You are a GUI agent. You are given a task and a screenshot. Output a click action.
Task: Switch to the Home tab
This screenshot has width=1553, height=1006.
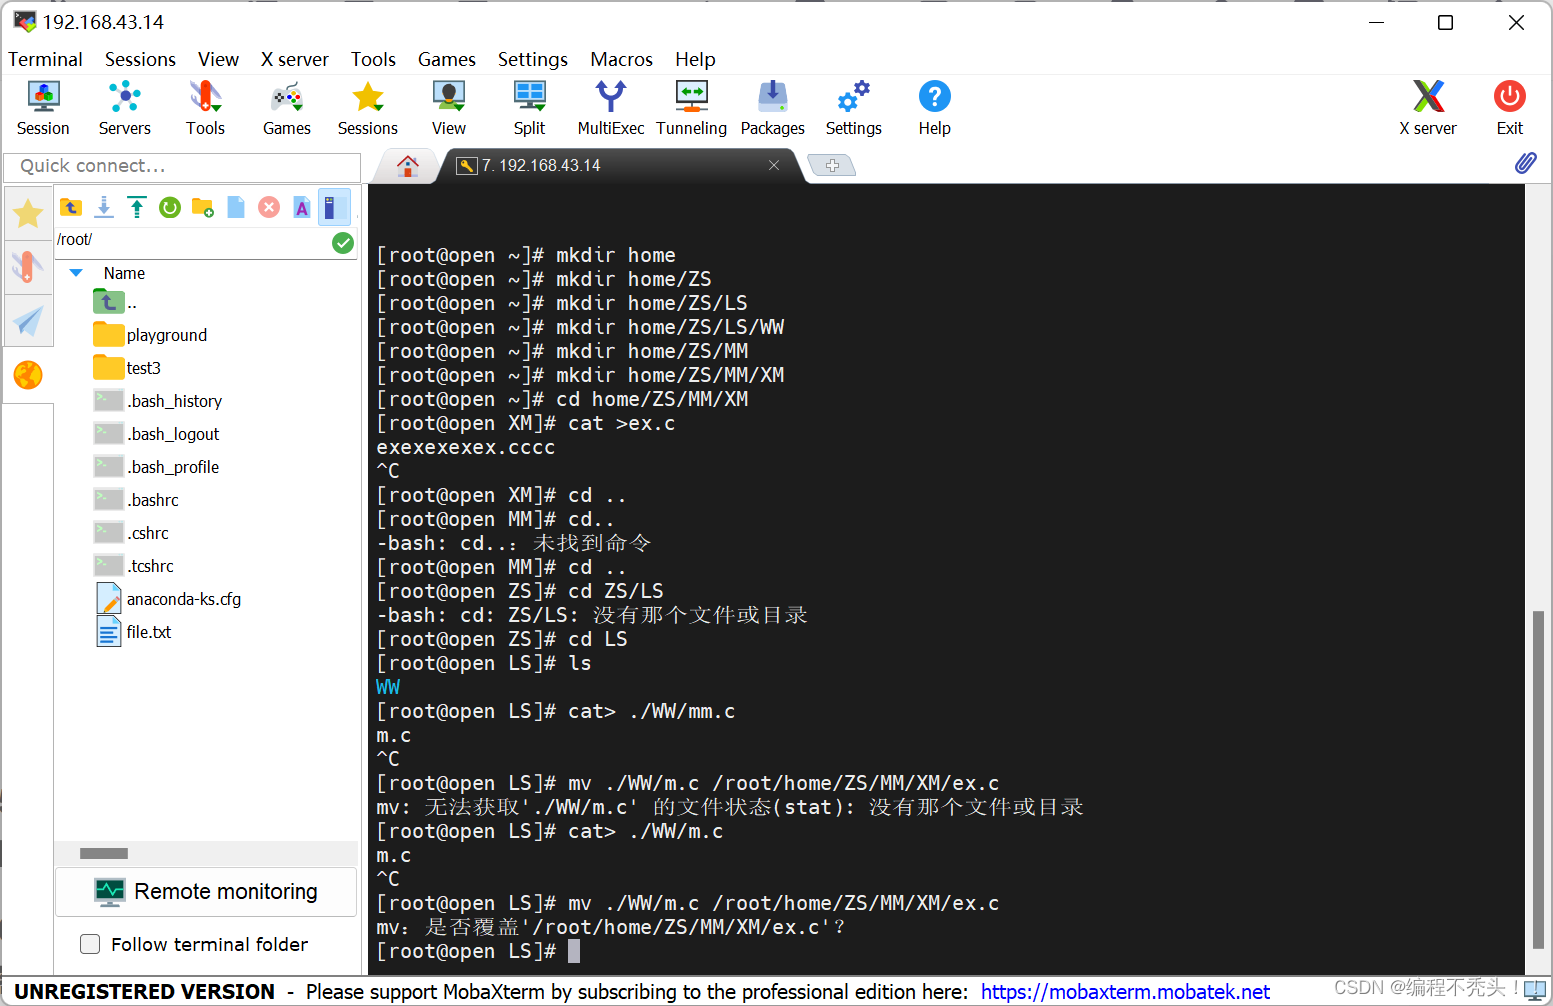[406, 165]
